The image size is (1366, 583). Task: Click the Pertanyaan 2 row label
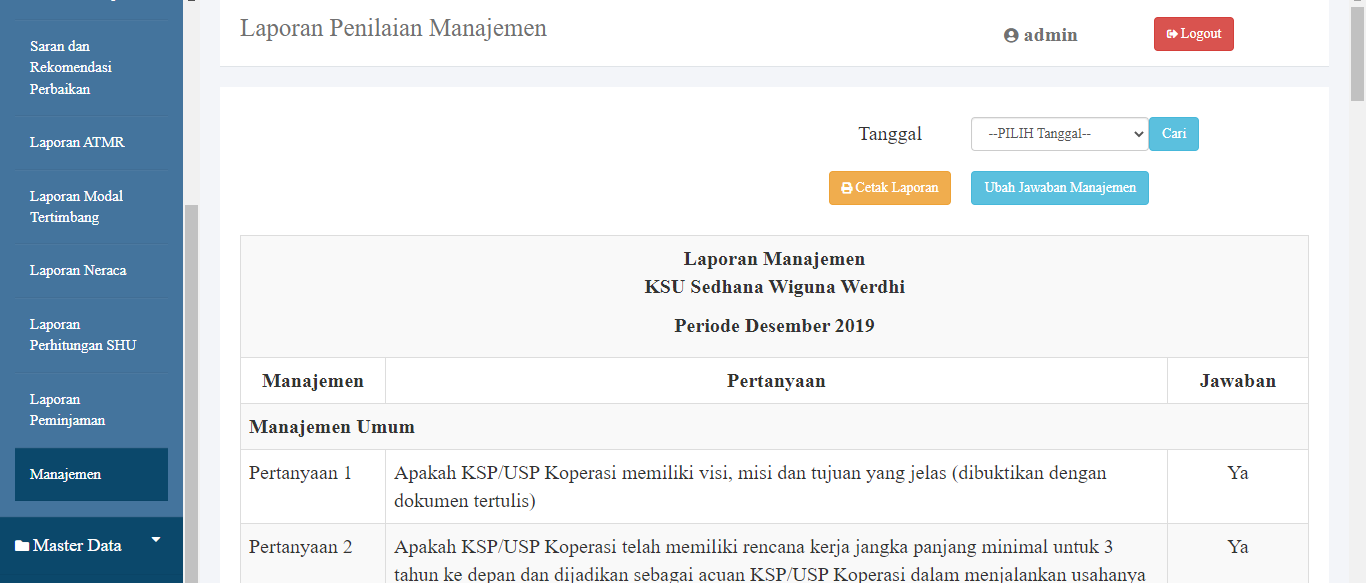pos(300,547)
